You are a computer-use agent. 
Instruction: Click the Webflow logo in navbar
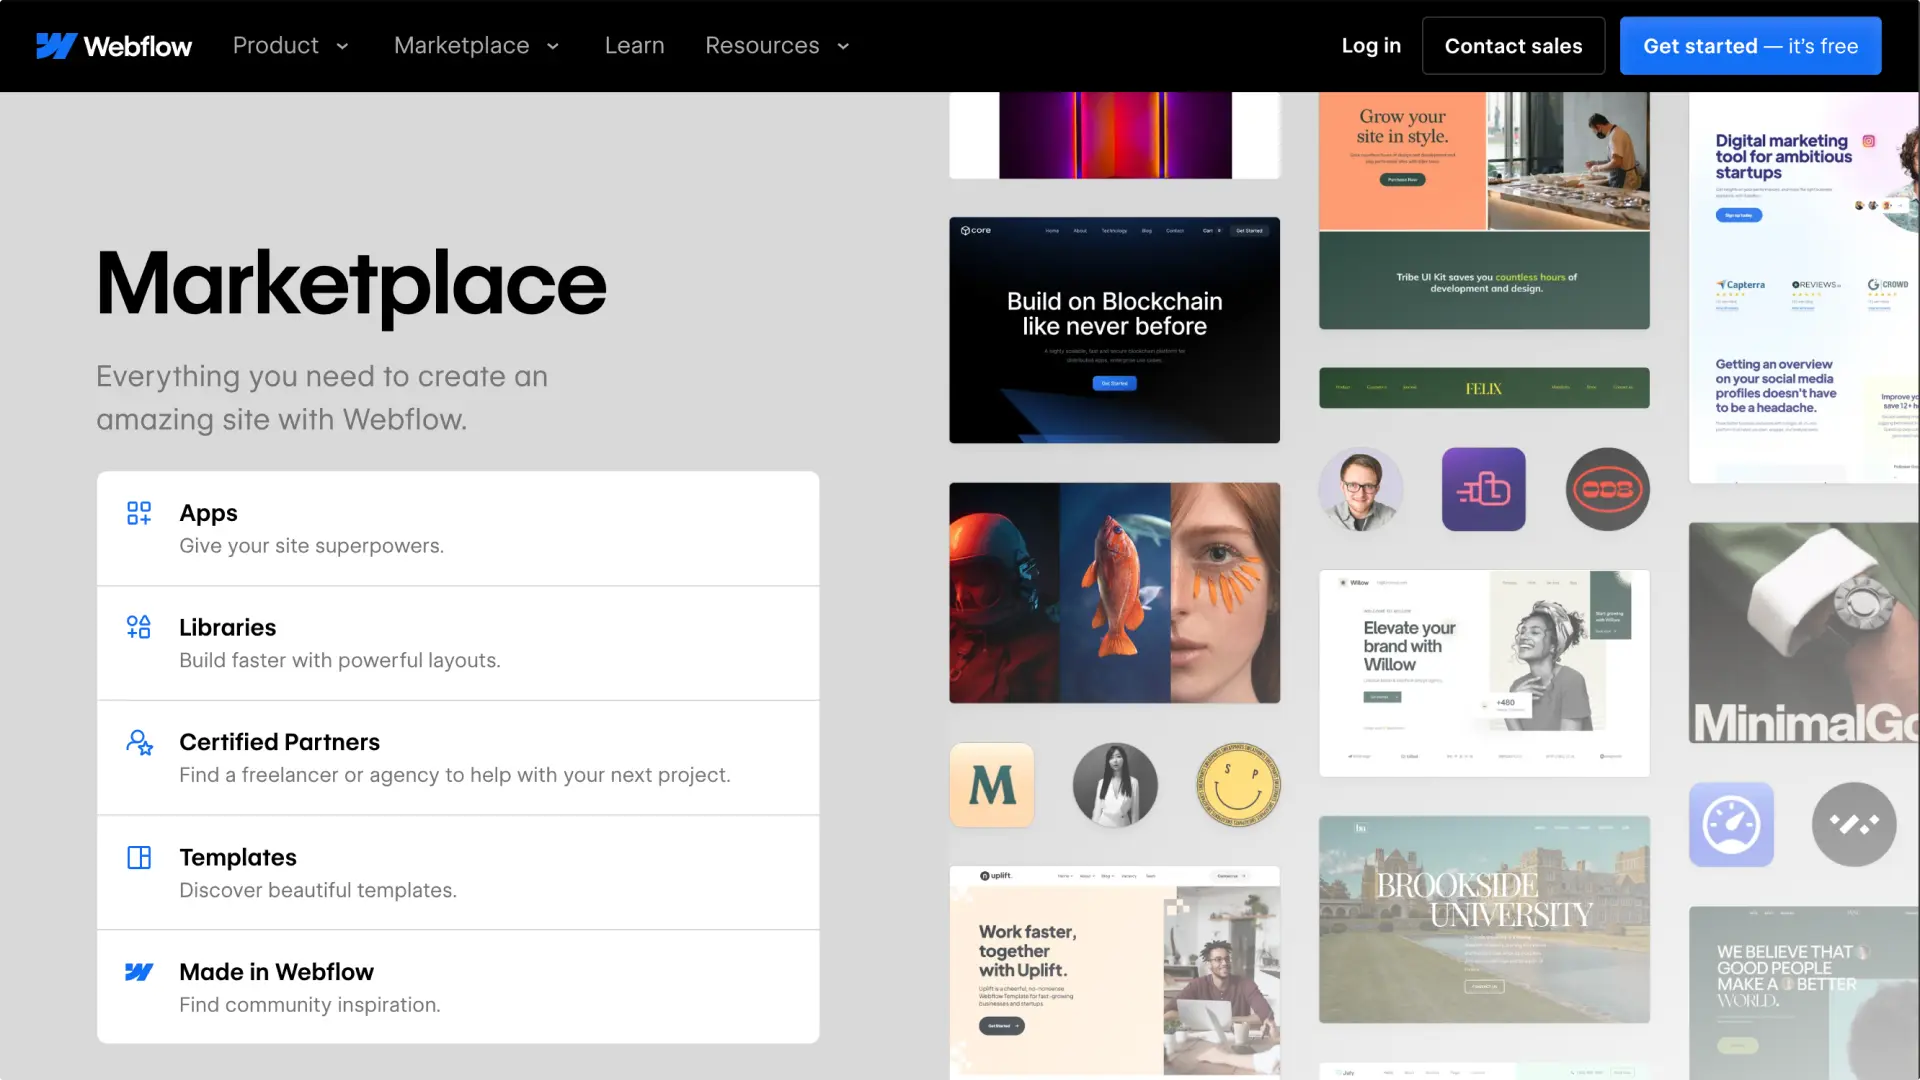coord(114,46)
